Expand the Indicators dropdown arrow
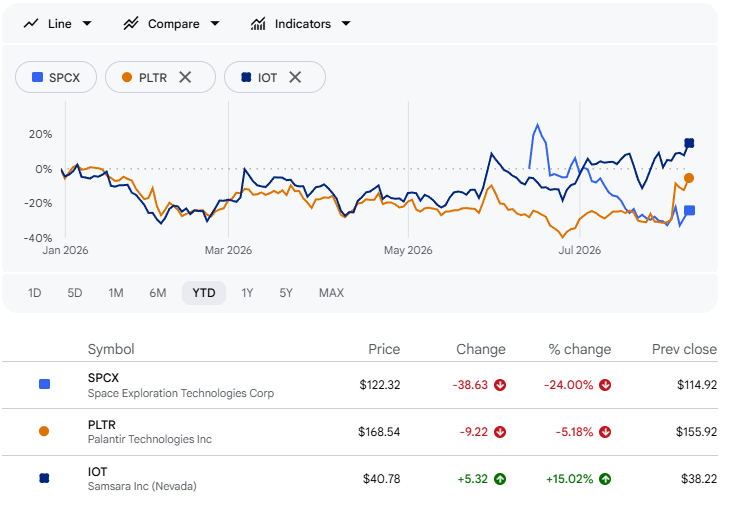The width and height of the screenshot is (737, 506). click(x=346, y=23)
